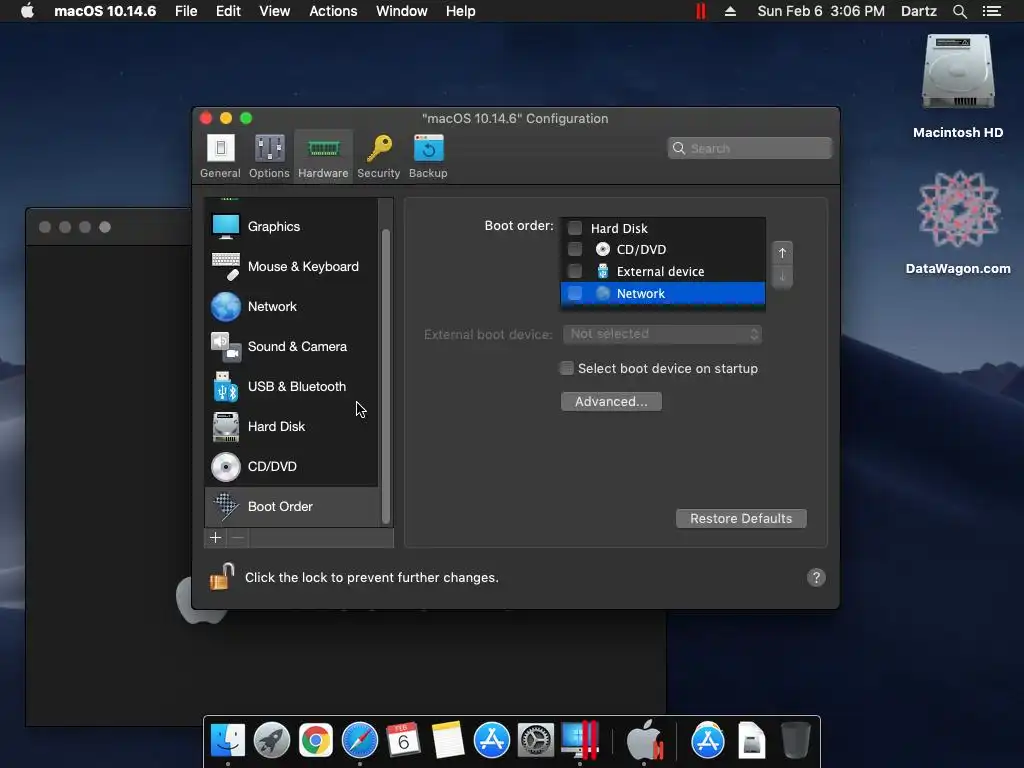Open Notification Center list icon
Screen dimensions: 1024x768
[x=991, y=11]
